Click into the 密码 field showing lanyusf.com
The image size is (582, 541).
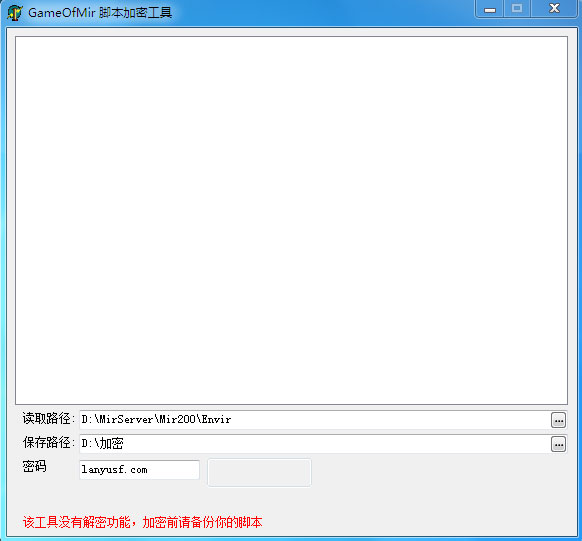[x=140, y=470]
